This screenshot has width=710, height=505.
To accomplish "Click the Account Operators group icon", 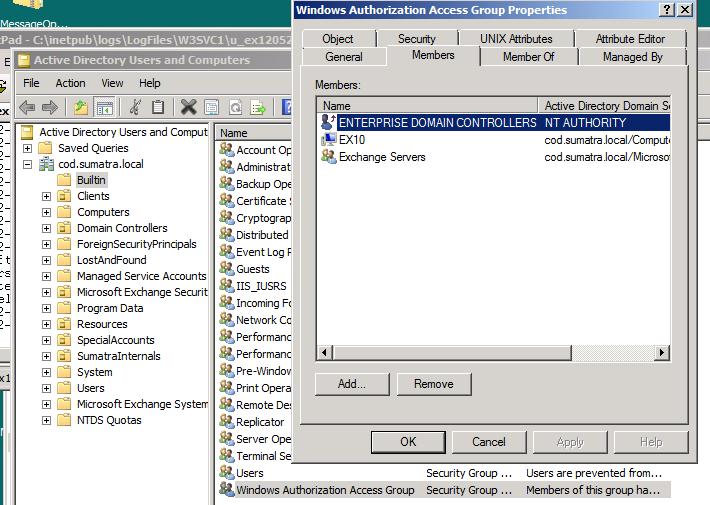I will (x=226, y=149).
